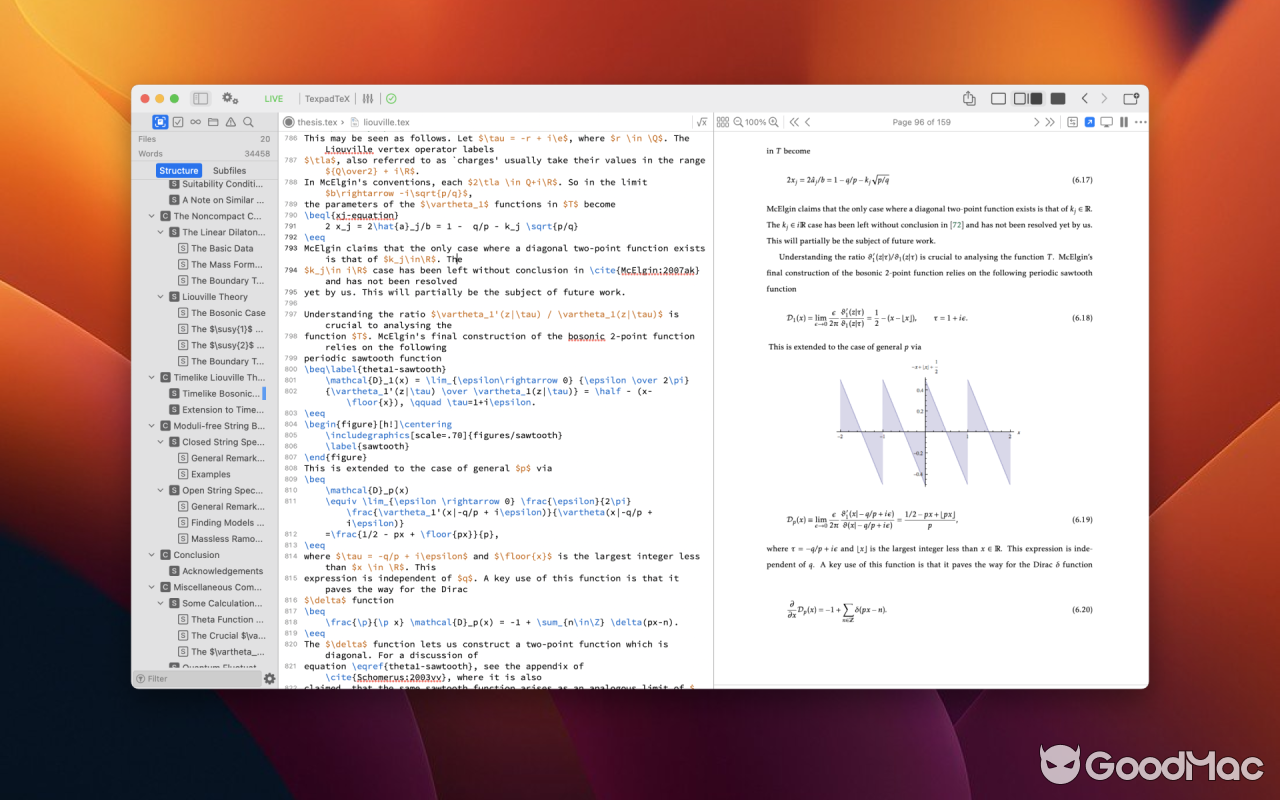This screenshot has height=800, width=1280.
Task: Collapse the Closed String Spe... tree item
Action: coord(158,441)
